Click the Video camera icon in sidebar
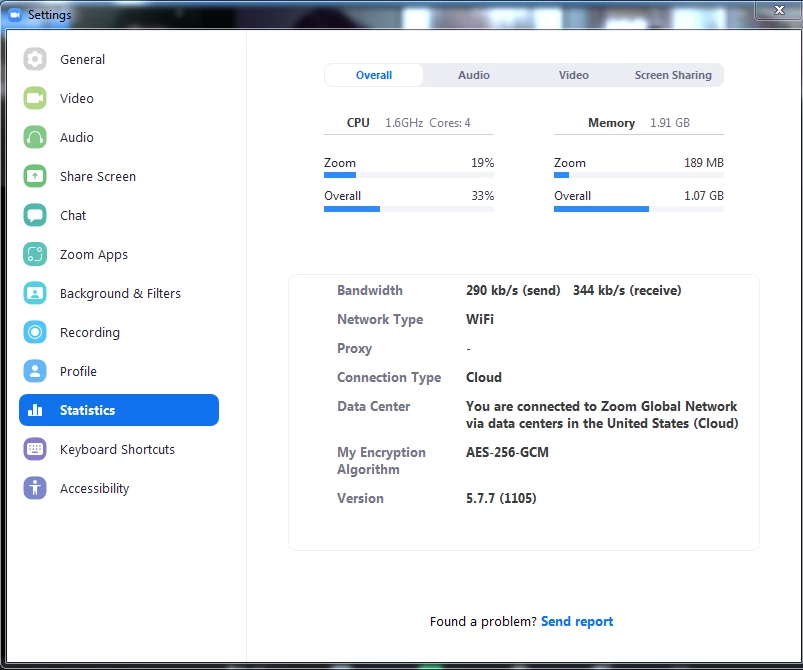 coord(35,98)
